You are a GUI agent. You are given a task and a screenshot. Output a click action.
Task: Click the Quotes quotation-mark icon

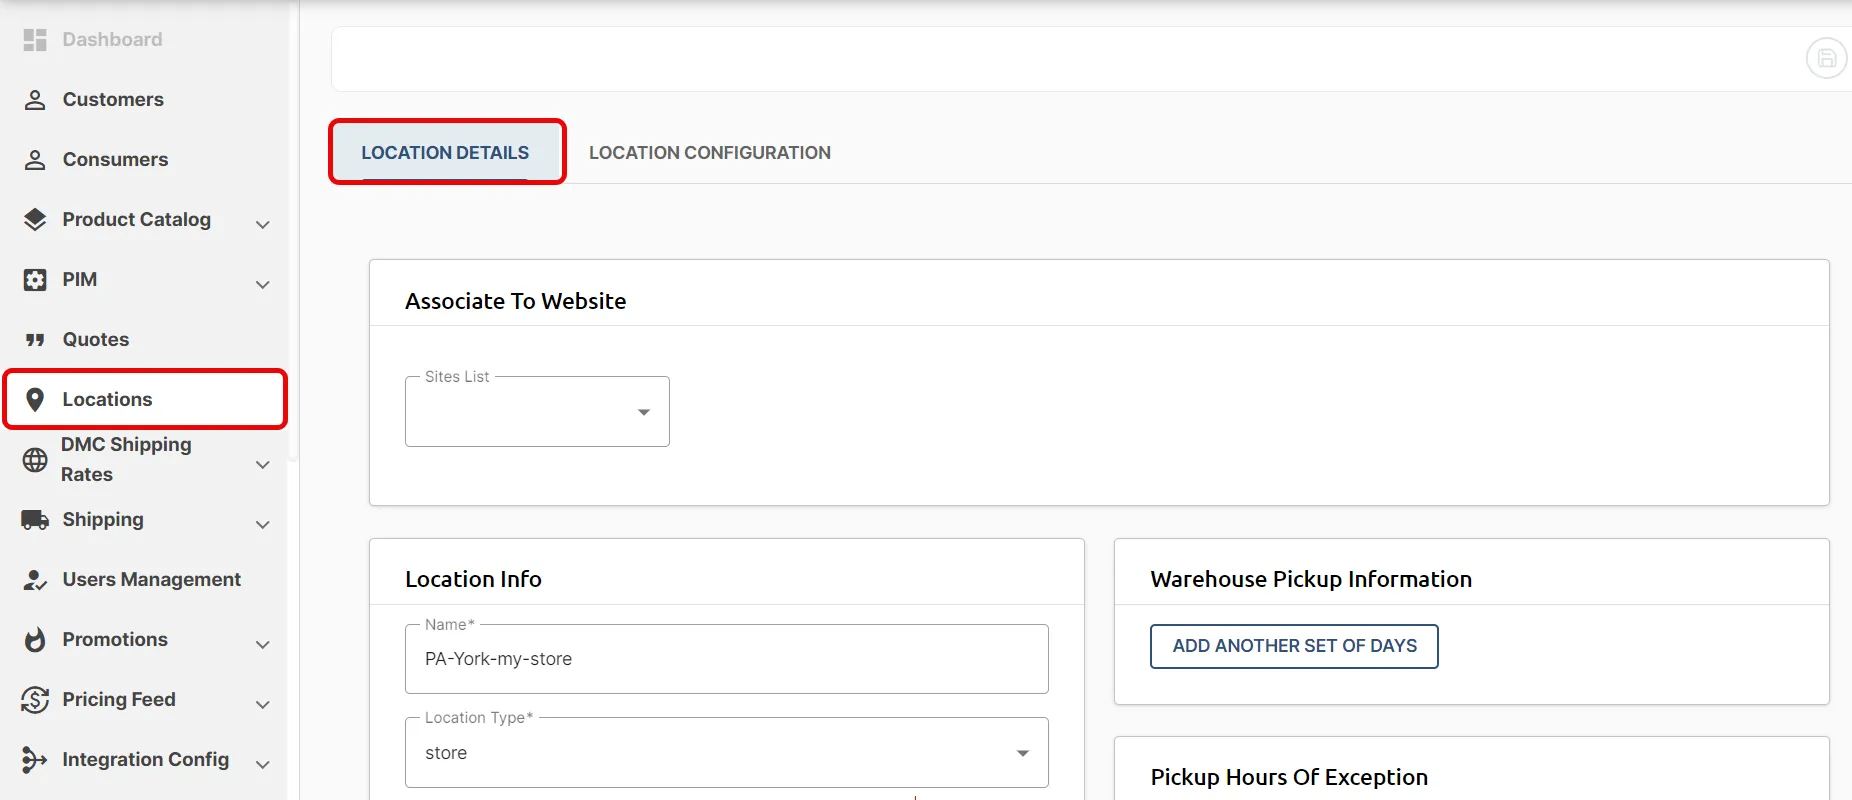pos(35,340)
